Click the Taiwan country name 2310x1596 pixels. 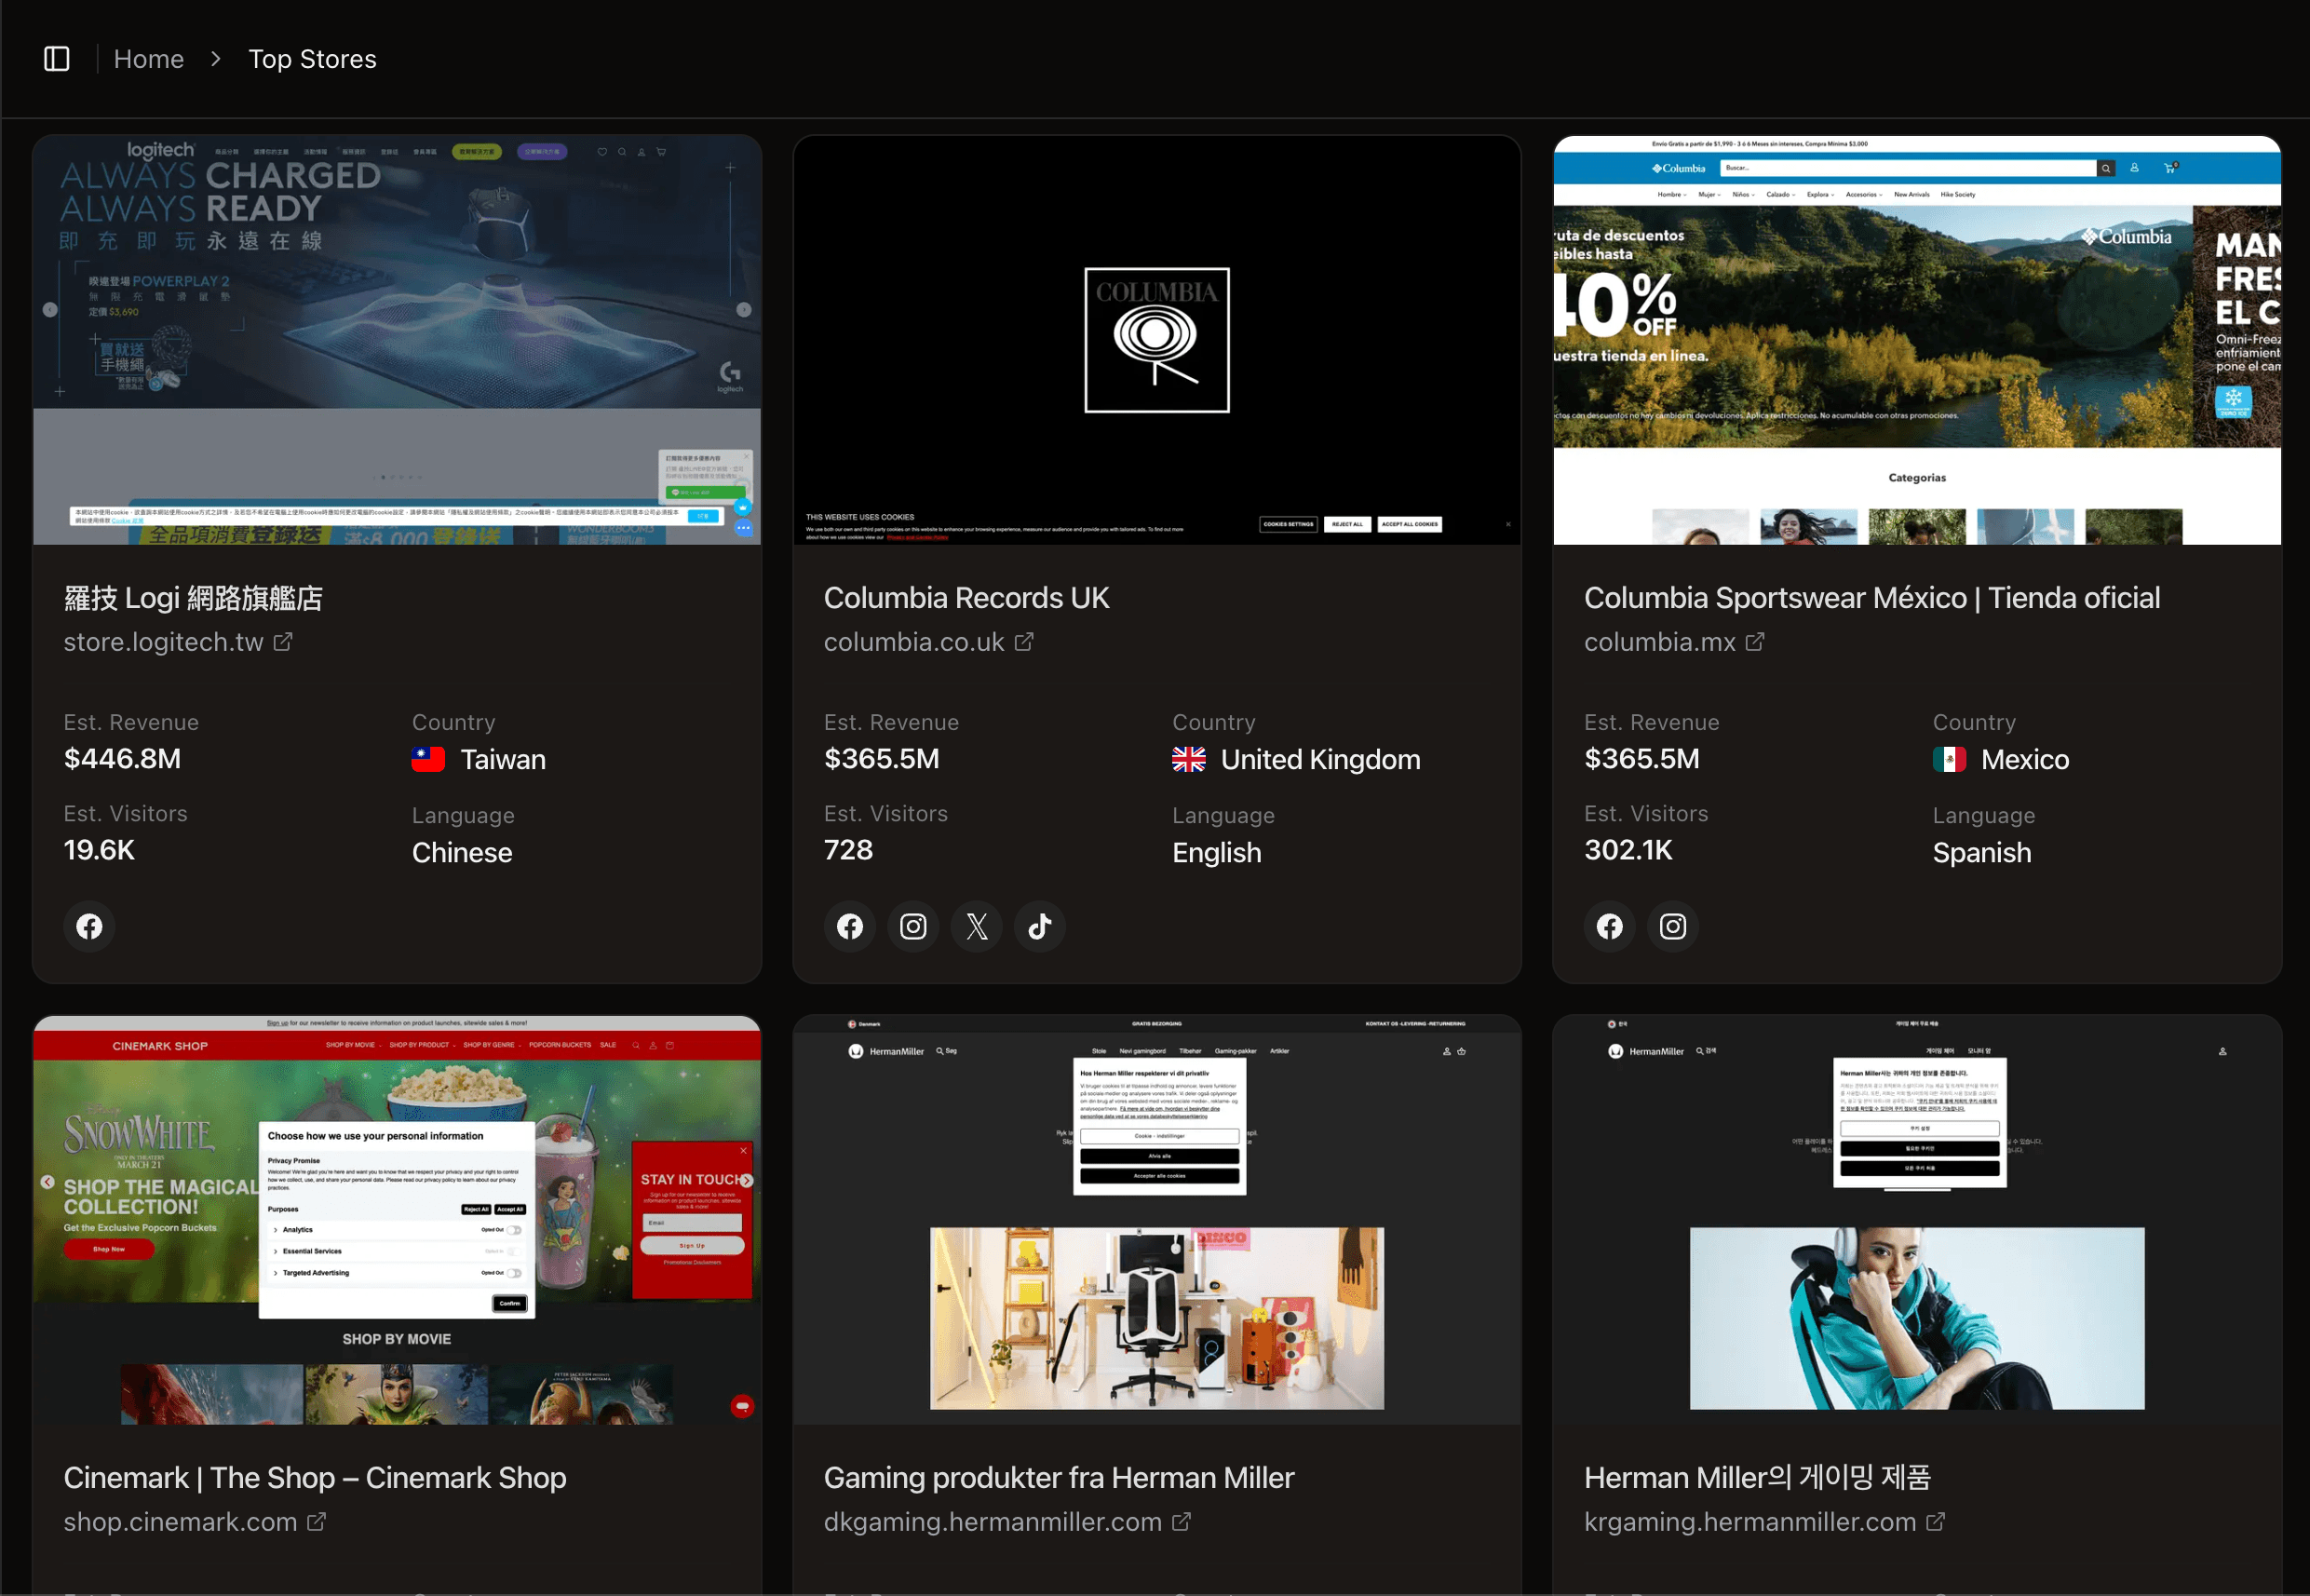(x=503, y=760)
